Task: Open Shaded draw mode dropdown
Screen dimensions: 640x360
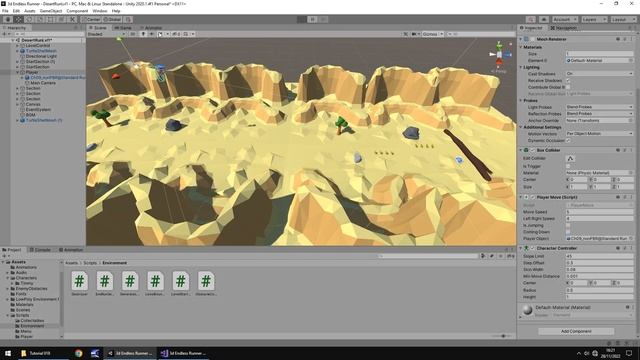Action: [107, 34]
